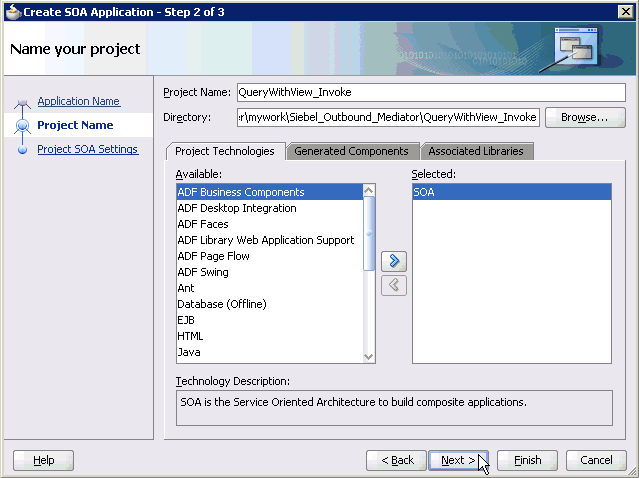Select ADF Business Components in Available

click(x=269, y=192)
